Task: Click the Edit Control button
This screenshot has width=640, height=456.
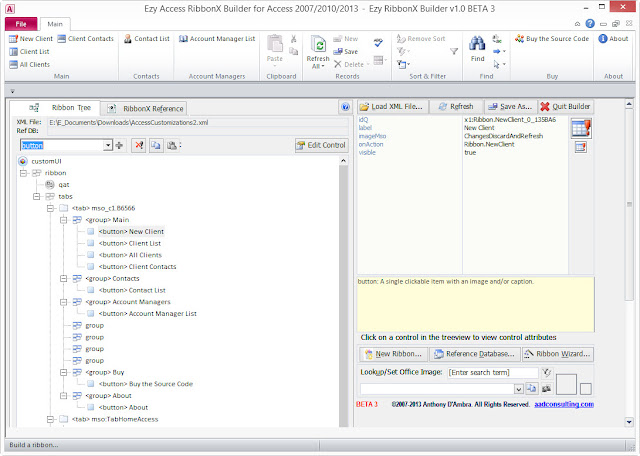Action: pos(322,145)
